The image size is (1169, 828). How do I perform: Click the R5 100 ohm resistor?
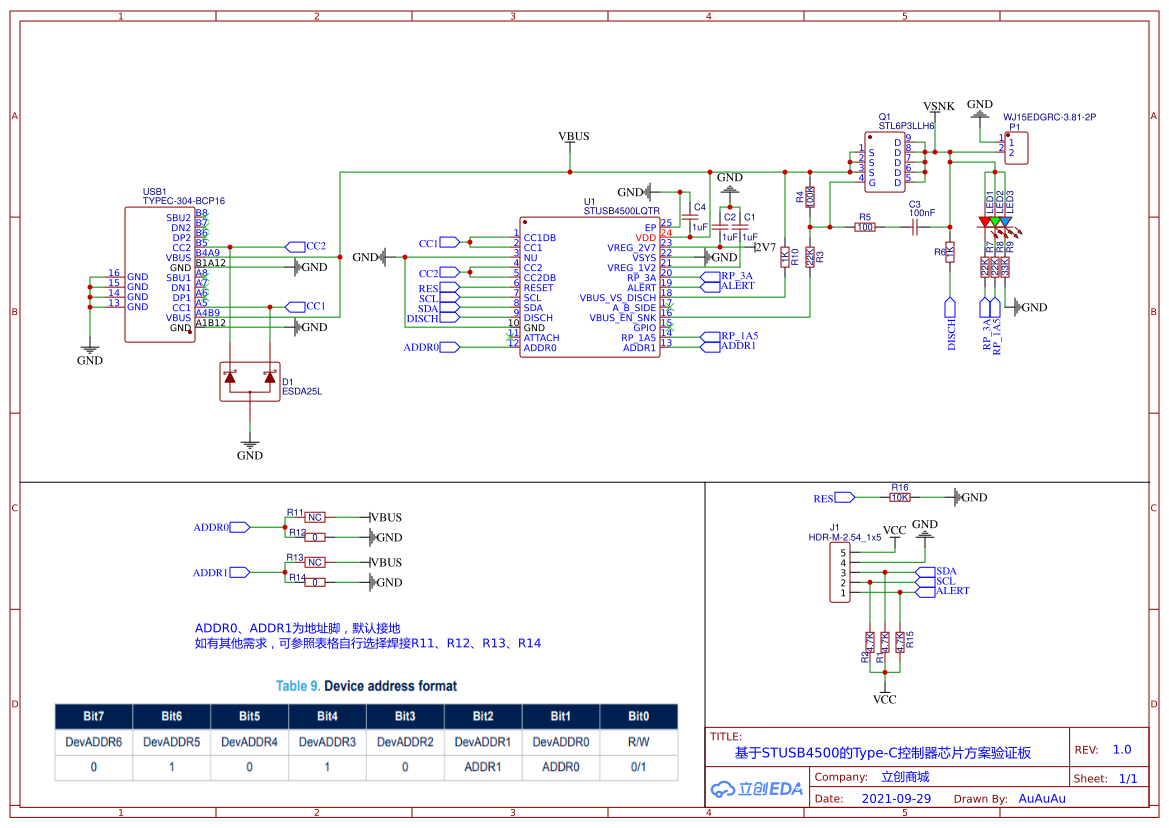coord(864,227)
